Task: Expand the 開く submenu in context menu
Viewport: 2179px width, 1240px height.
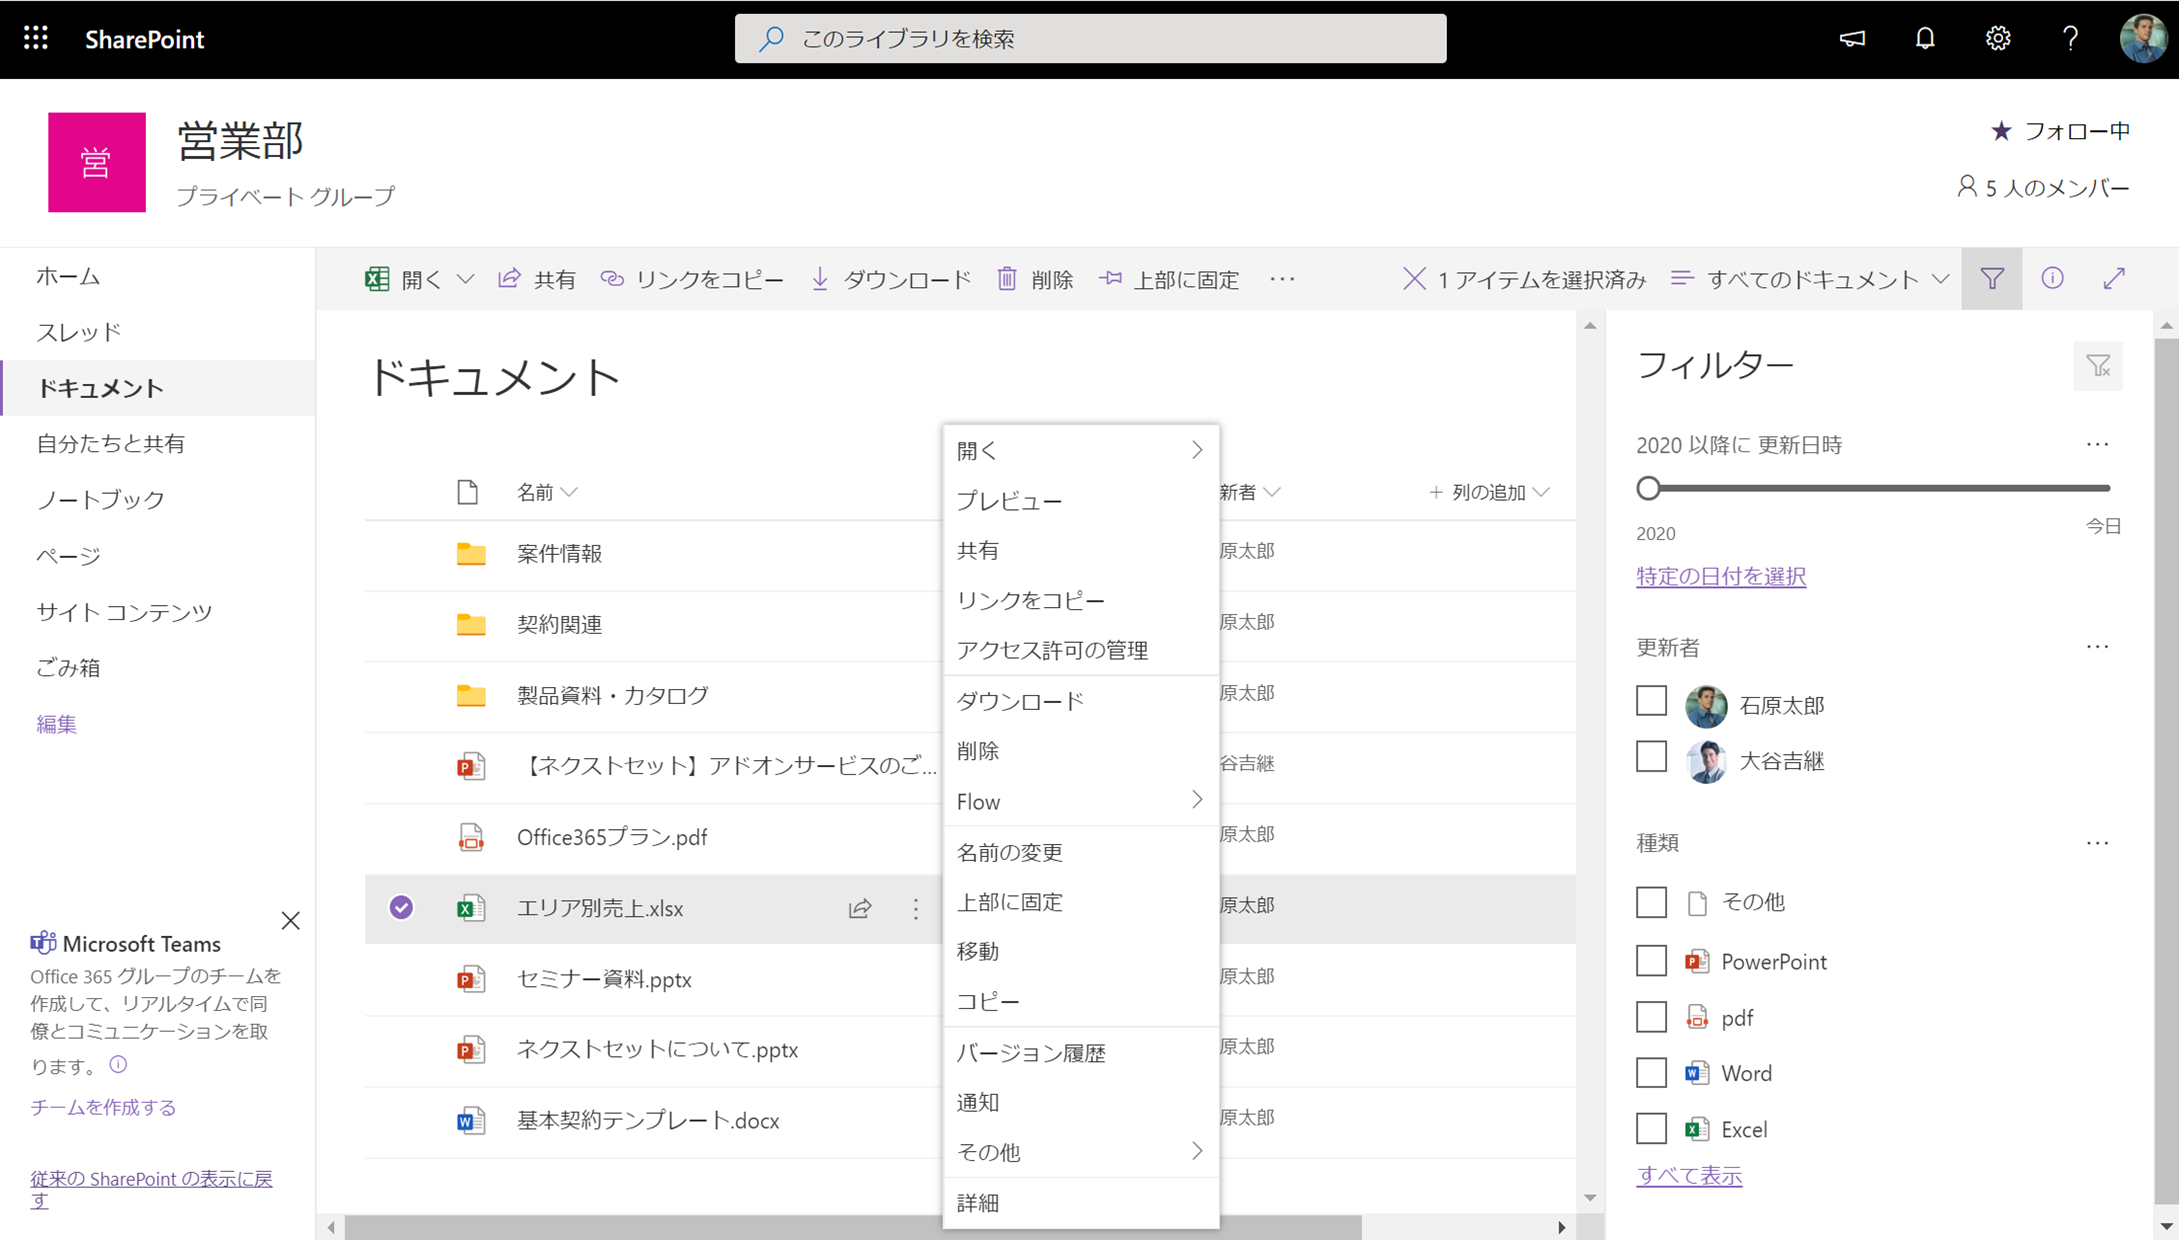Action: (1197, 450)
